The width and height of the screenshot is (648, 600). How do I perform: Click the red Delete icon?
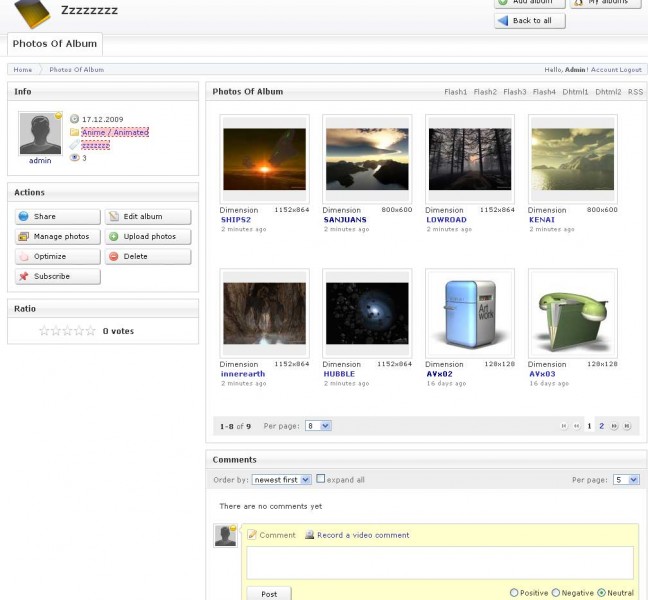coord(114,256)
